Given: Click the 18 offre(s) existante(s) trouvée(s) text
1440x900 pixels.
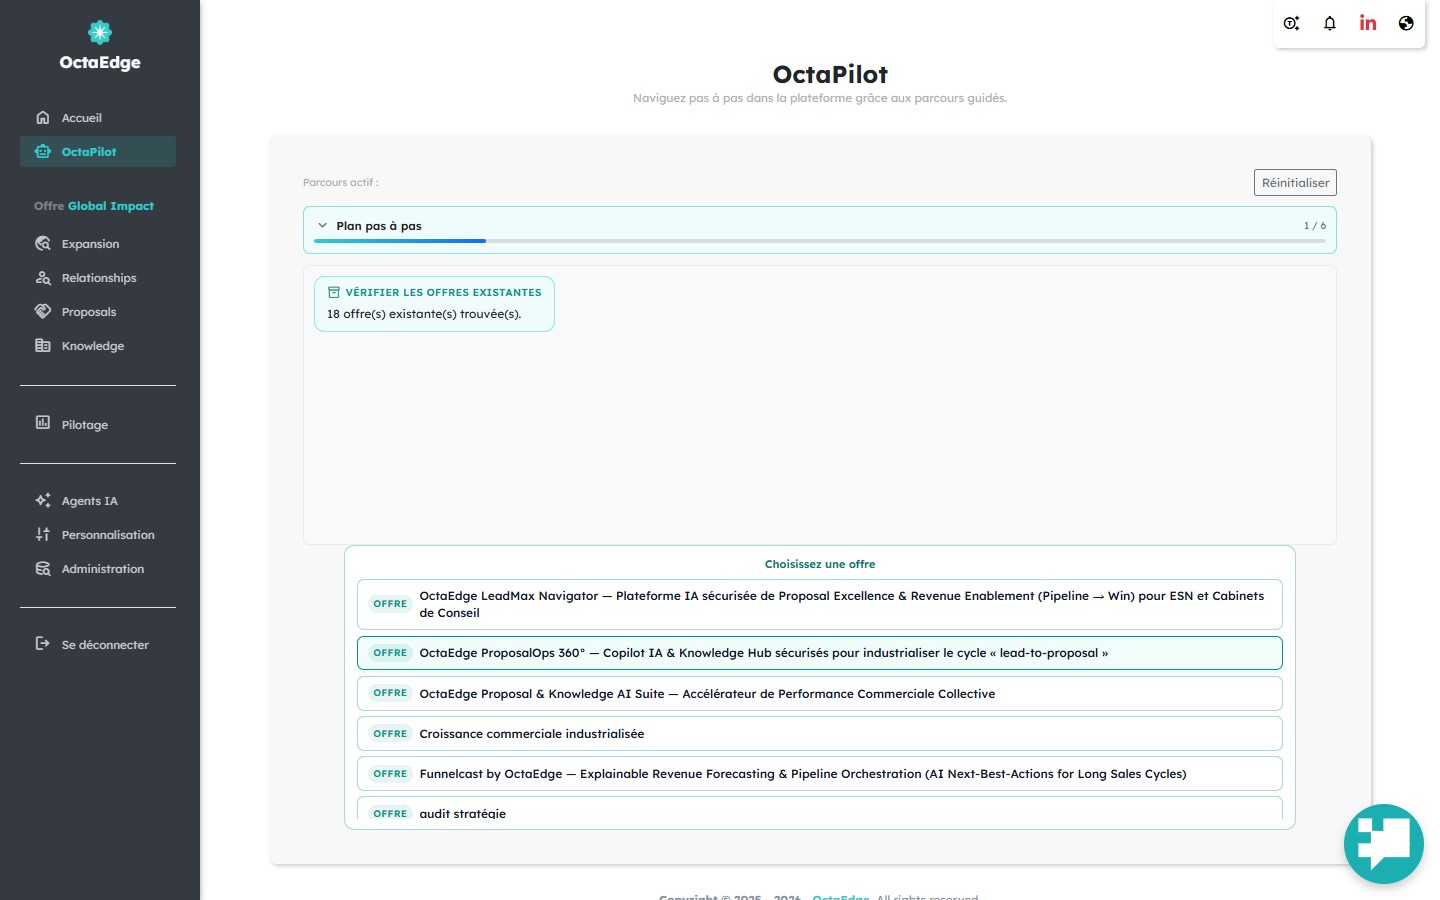Looking at the screenshot, I should click(424, 314).
